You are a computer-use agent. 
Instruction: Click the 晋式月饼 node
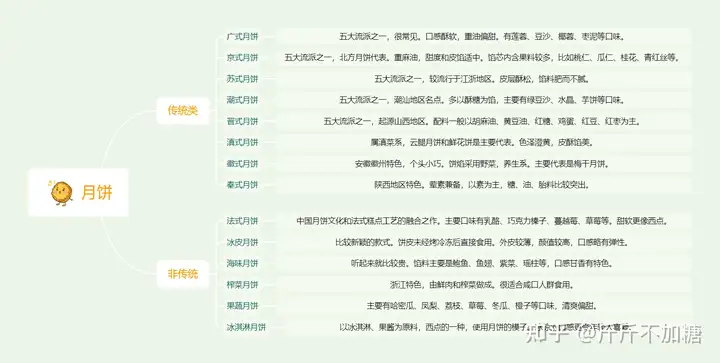[x=242, y=122]
